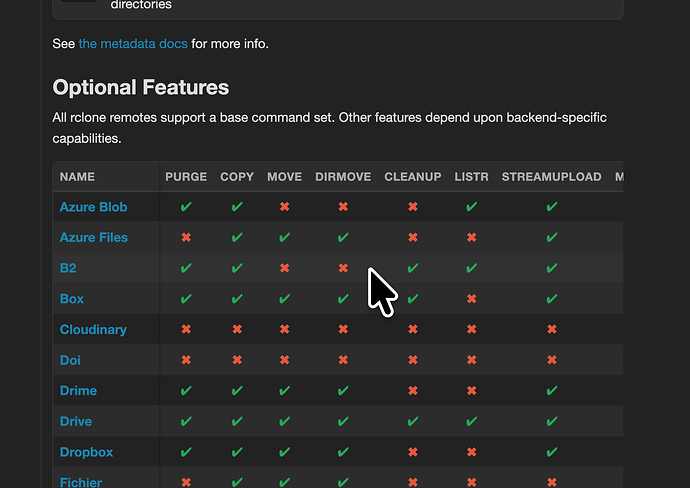
Task: Click B2's LISTR check mark
Action: point(472,268)
